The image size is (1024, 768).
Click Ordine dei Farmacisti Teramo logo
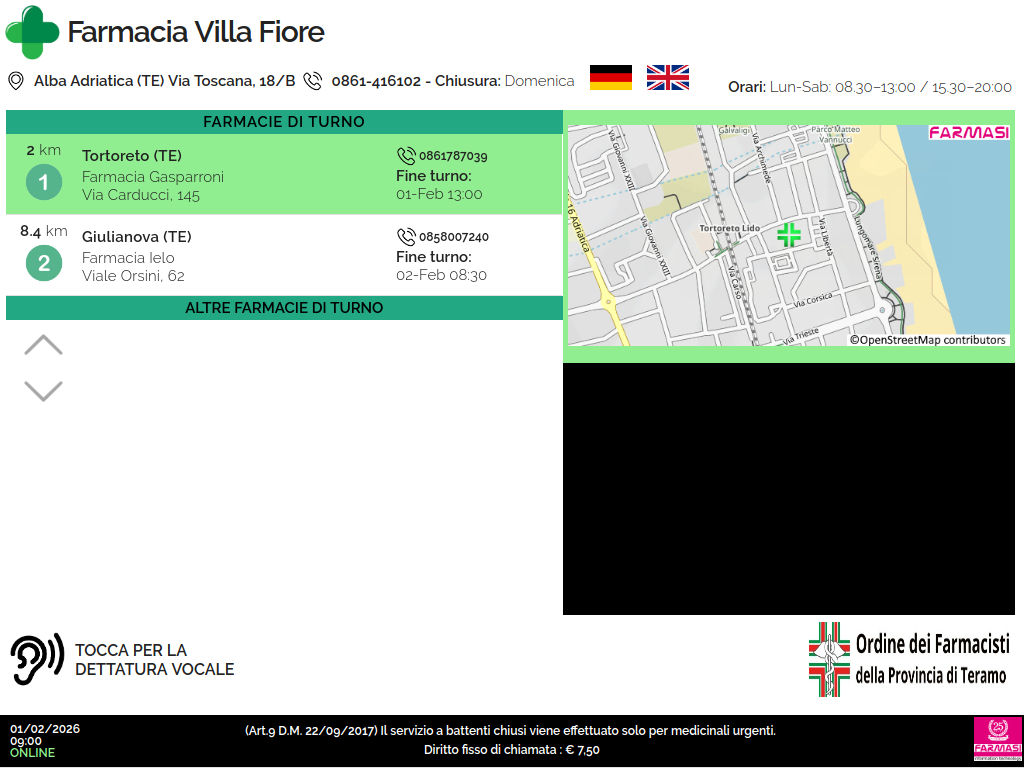tap(909, 659)
